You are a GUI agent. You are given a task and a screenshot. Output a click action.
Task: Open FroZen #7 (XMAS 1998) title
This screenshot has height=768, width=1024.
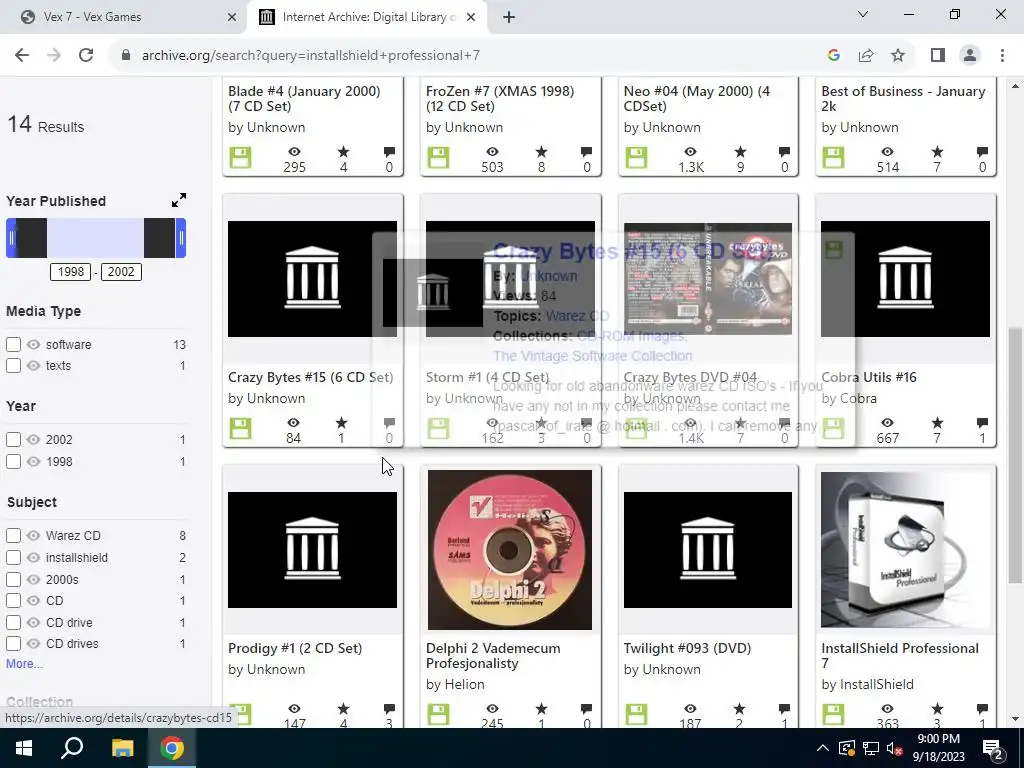click(500, 99)
